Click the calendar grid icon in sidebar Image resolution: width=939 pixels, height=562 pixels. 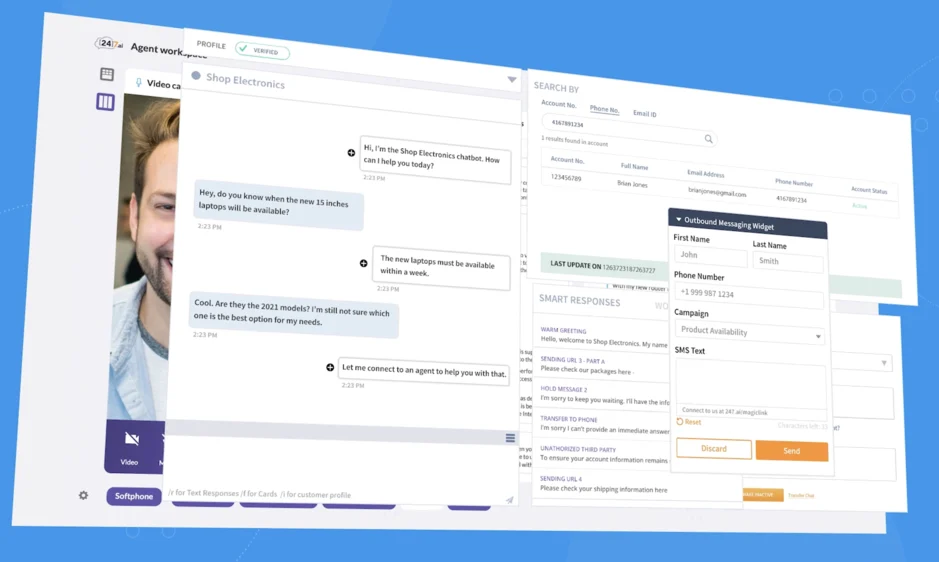coord(107,74)
